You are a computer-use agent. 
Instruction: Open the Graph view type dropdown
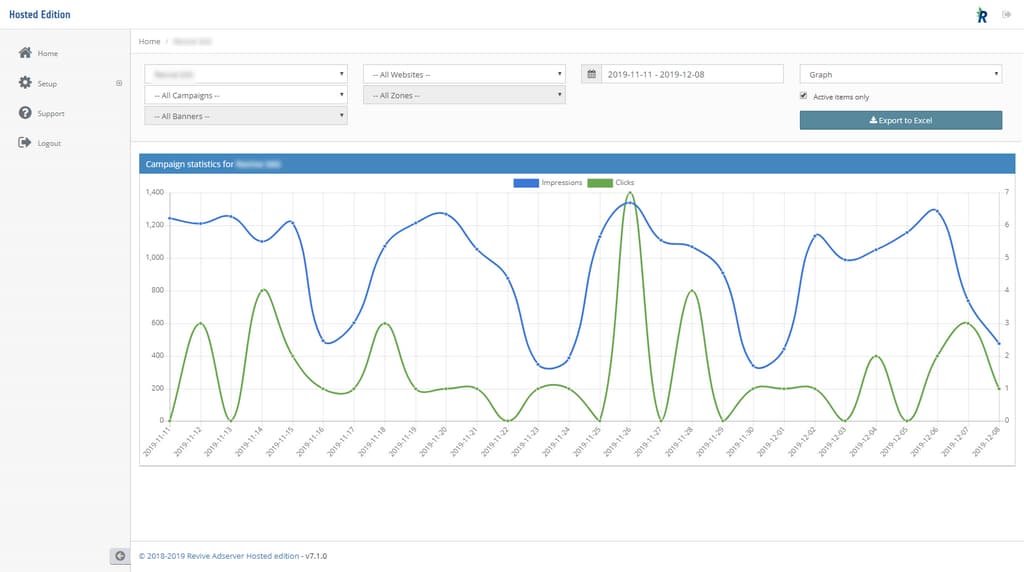tap(901, 74)
